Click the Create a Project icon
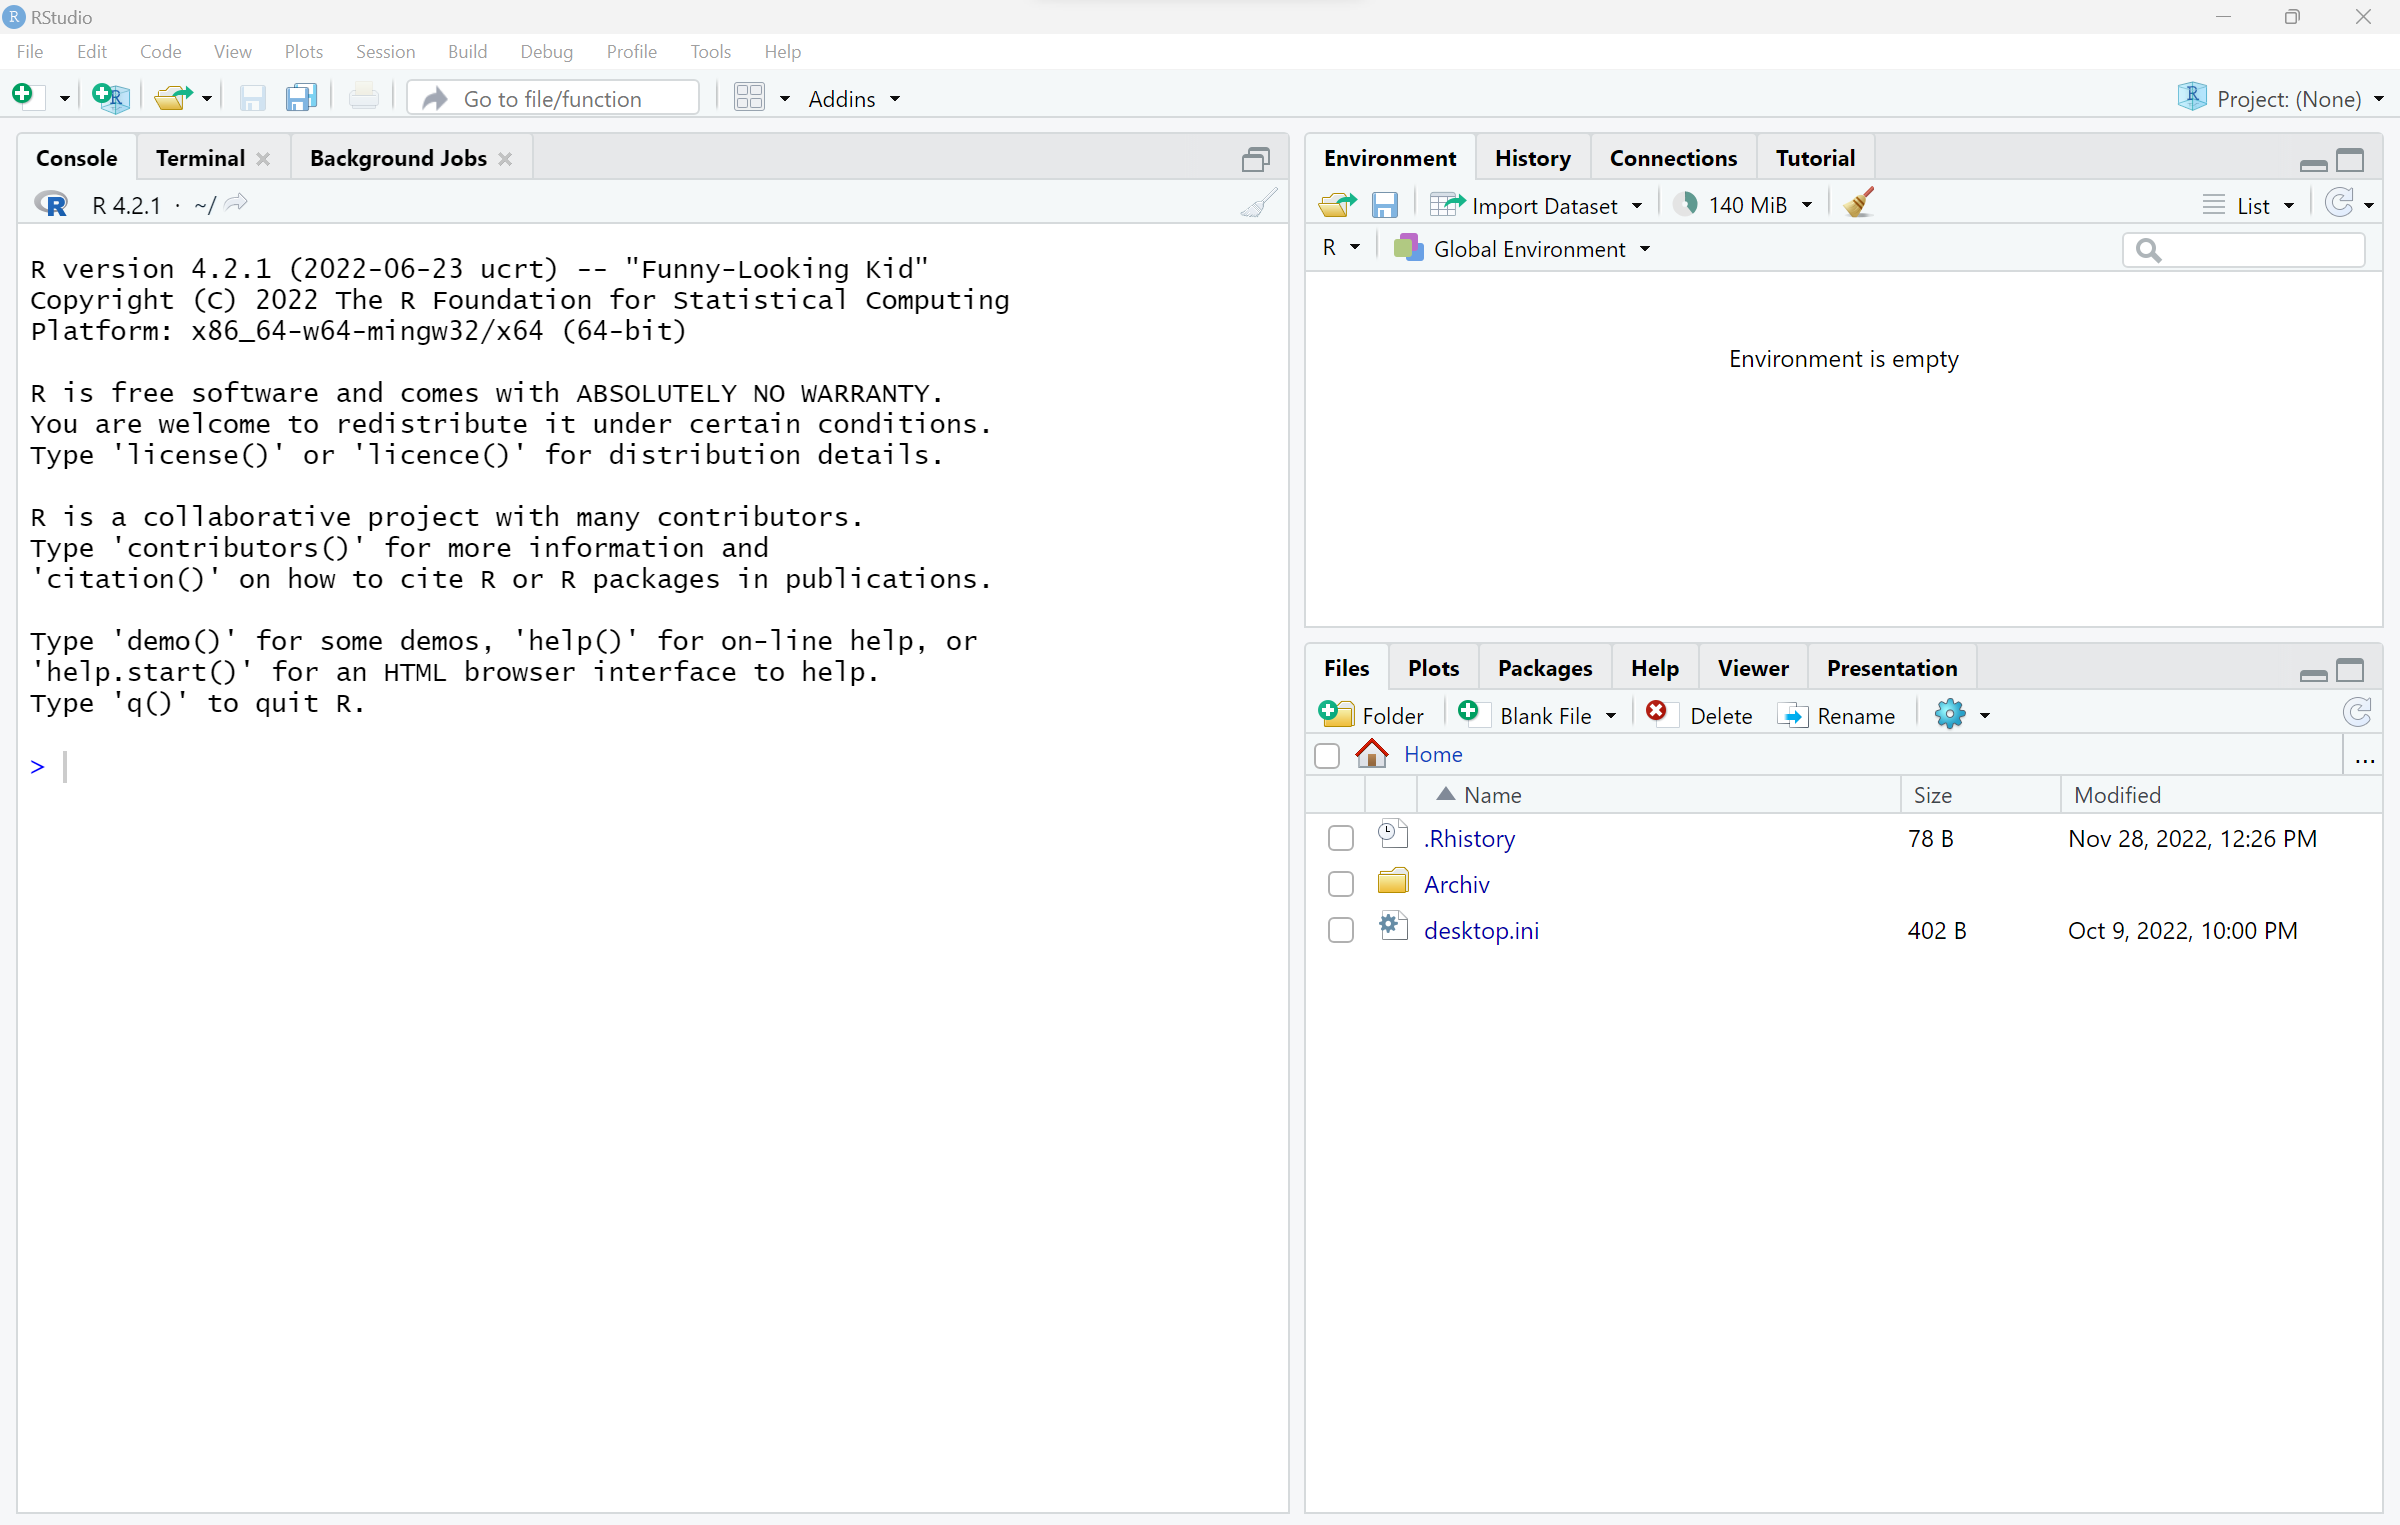 (109, 97)
